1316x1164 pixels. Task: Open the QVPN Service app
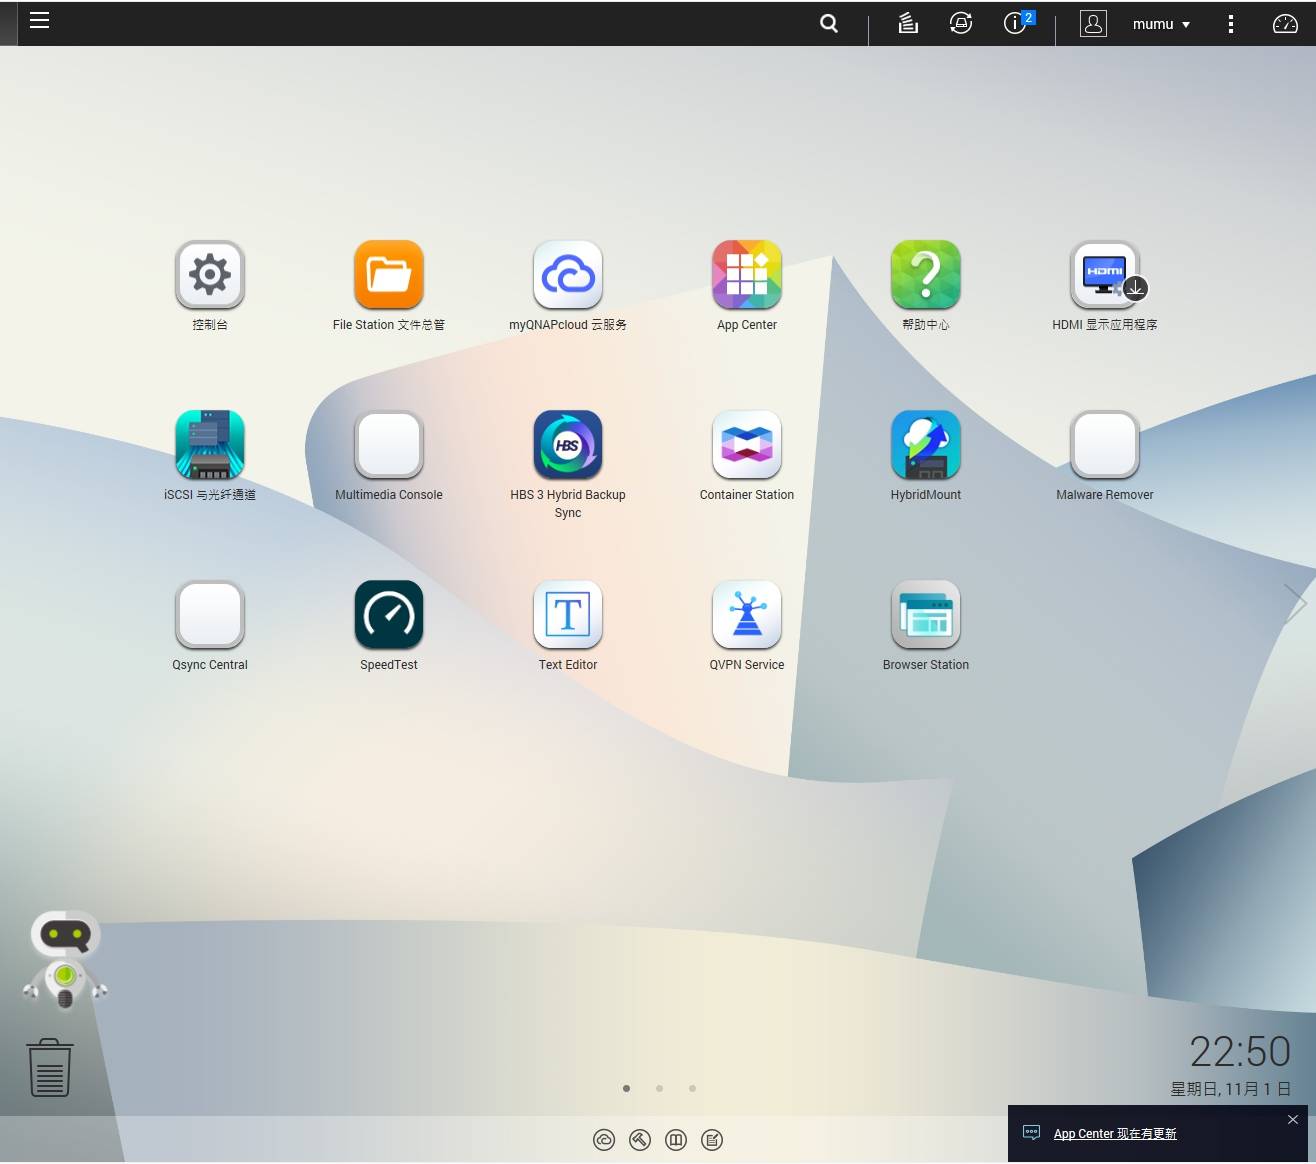pyautogui.click(x=746, y=615)
